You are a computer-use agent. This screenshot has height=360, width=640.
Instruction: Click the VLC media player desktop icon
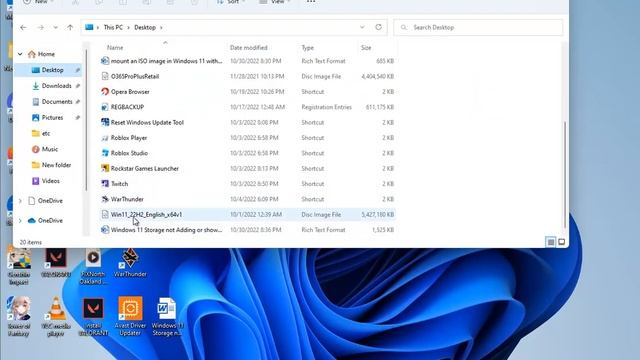pyautogui.click(x=56, y=317)
